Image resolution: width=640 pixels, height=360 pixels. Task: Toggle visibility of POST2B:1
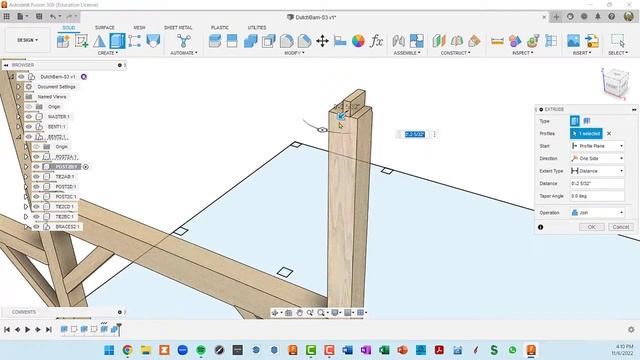pyautogui.click(x=36, y=167)
